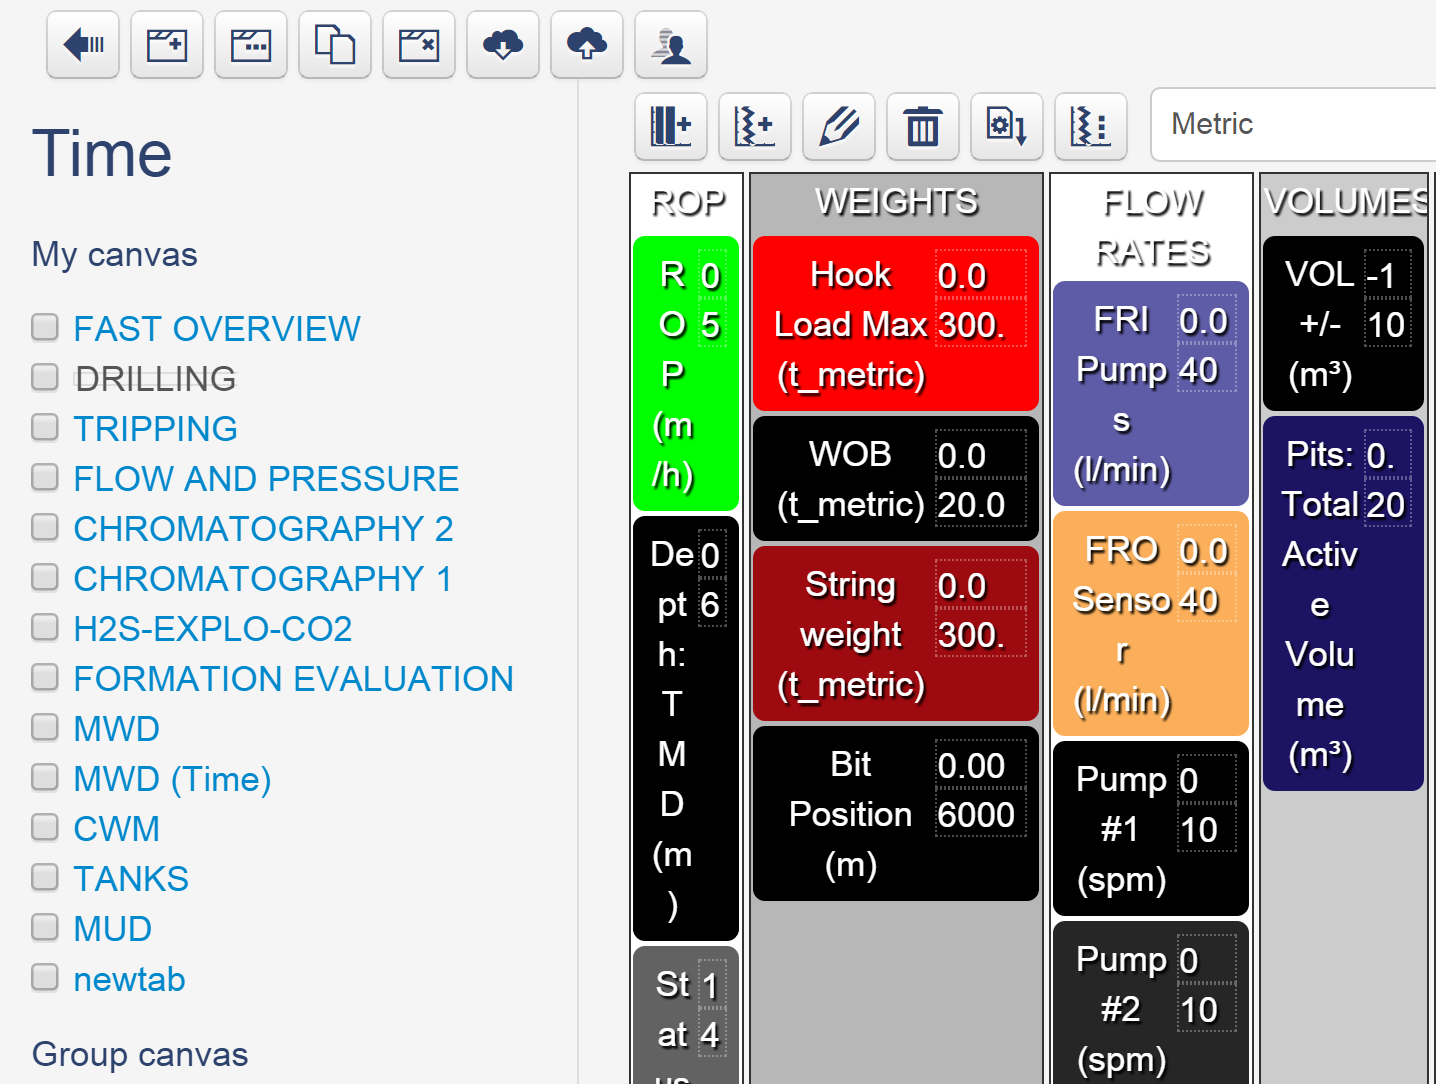Delete the tab via the tab-with-x icon
Image resolution: width=1436 pixels, height=1084 pixels.
(x=418, y=44)
